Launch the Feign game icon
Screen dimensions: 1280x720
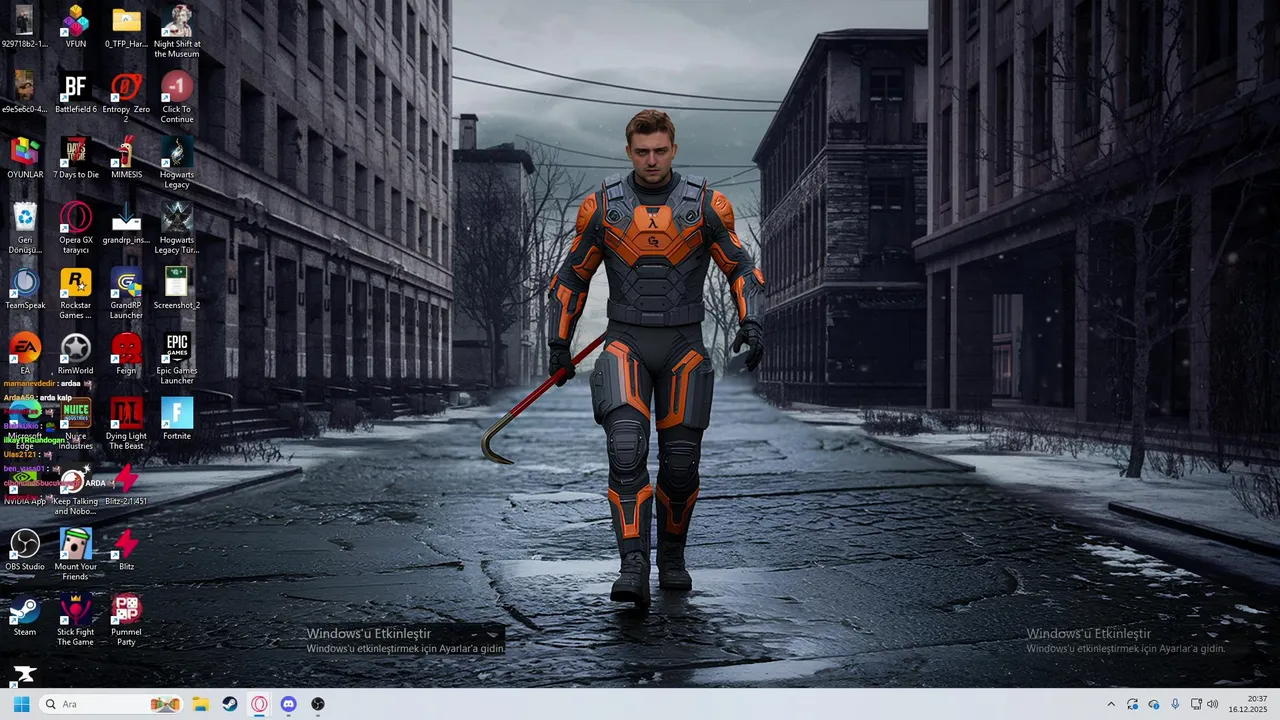[126, 354]
